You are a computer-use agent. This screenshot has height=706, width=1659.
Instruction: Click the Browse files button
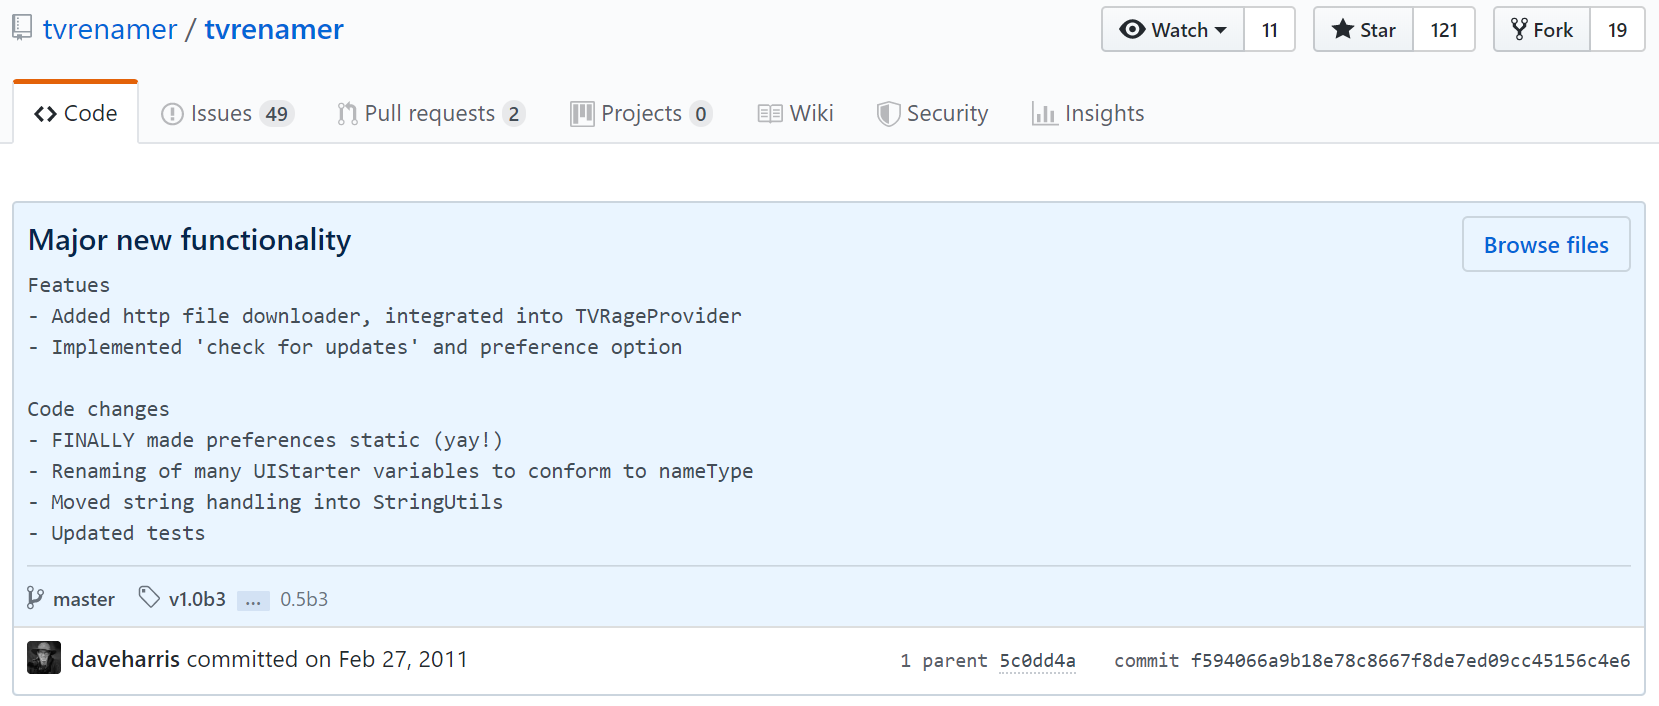point(1545,245)
